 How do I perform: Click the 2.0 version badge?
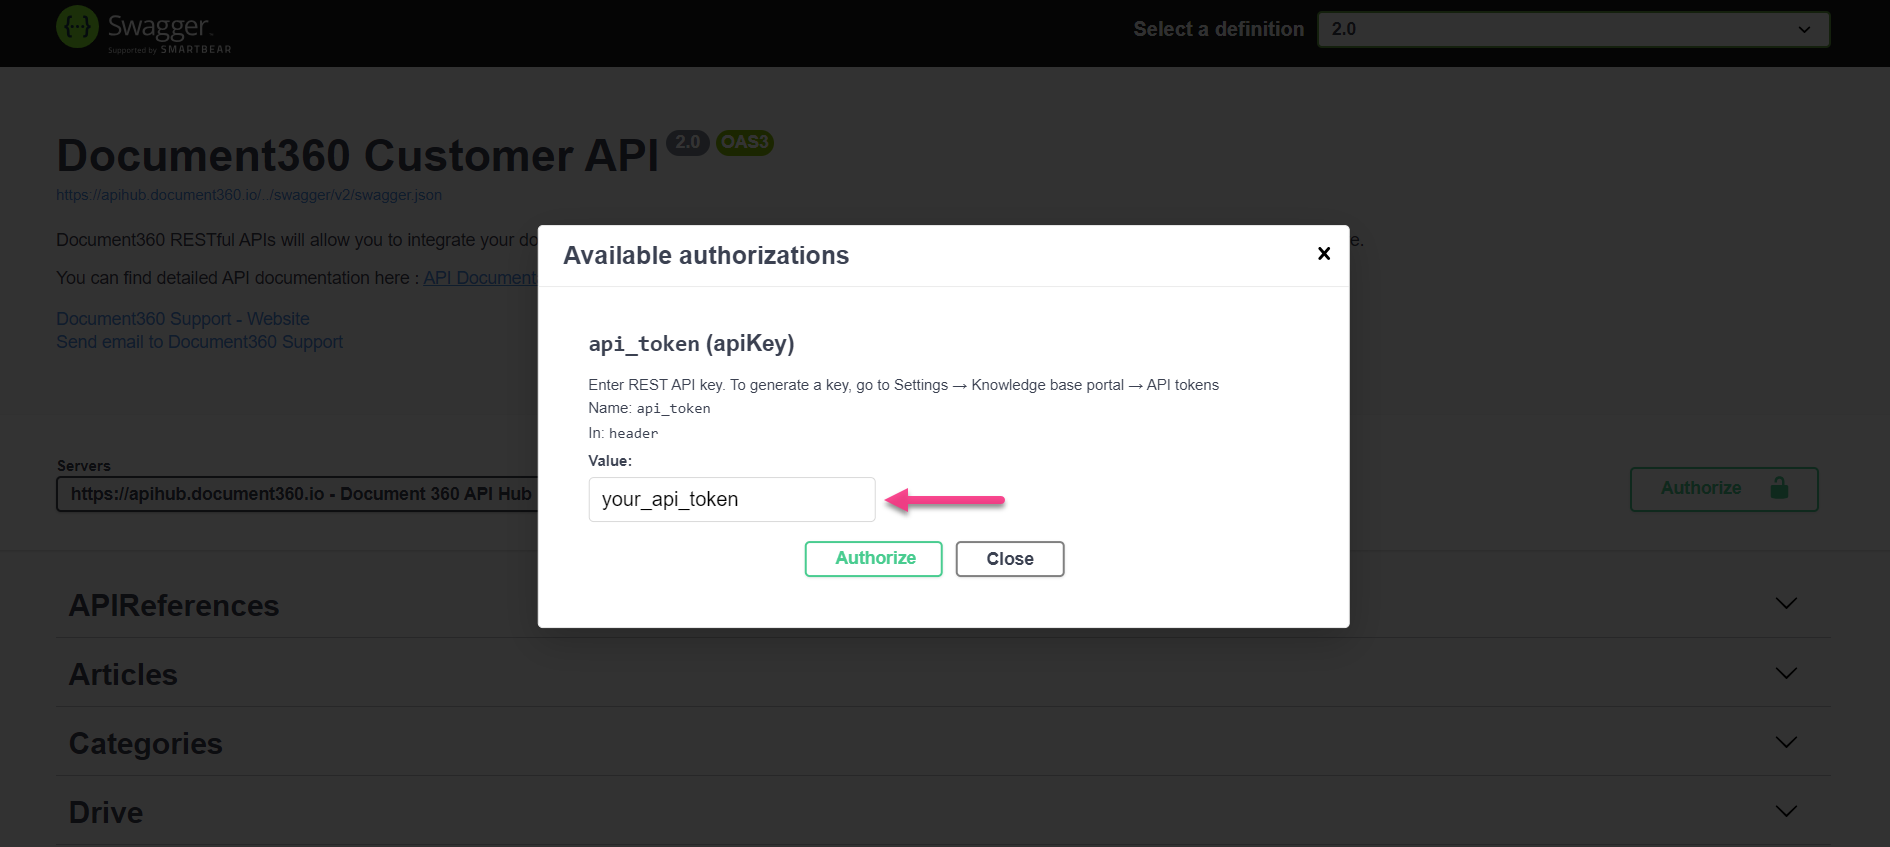click(688, 142)
